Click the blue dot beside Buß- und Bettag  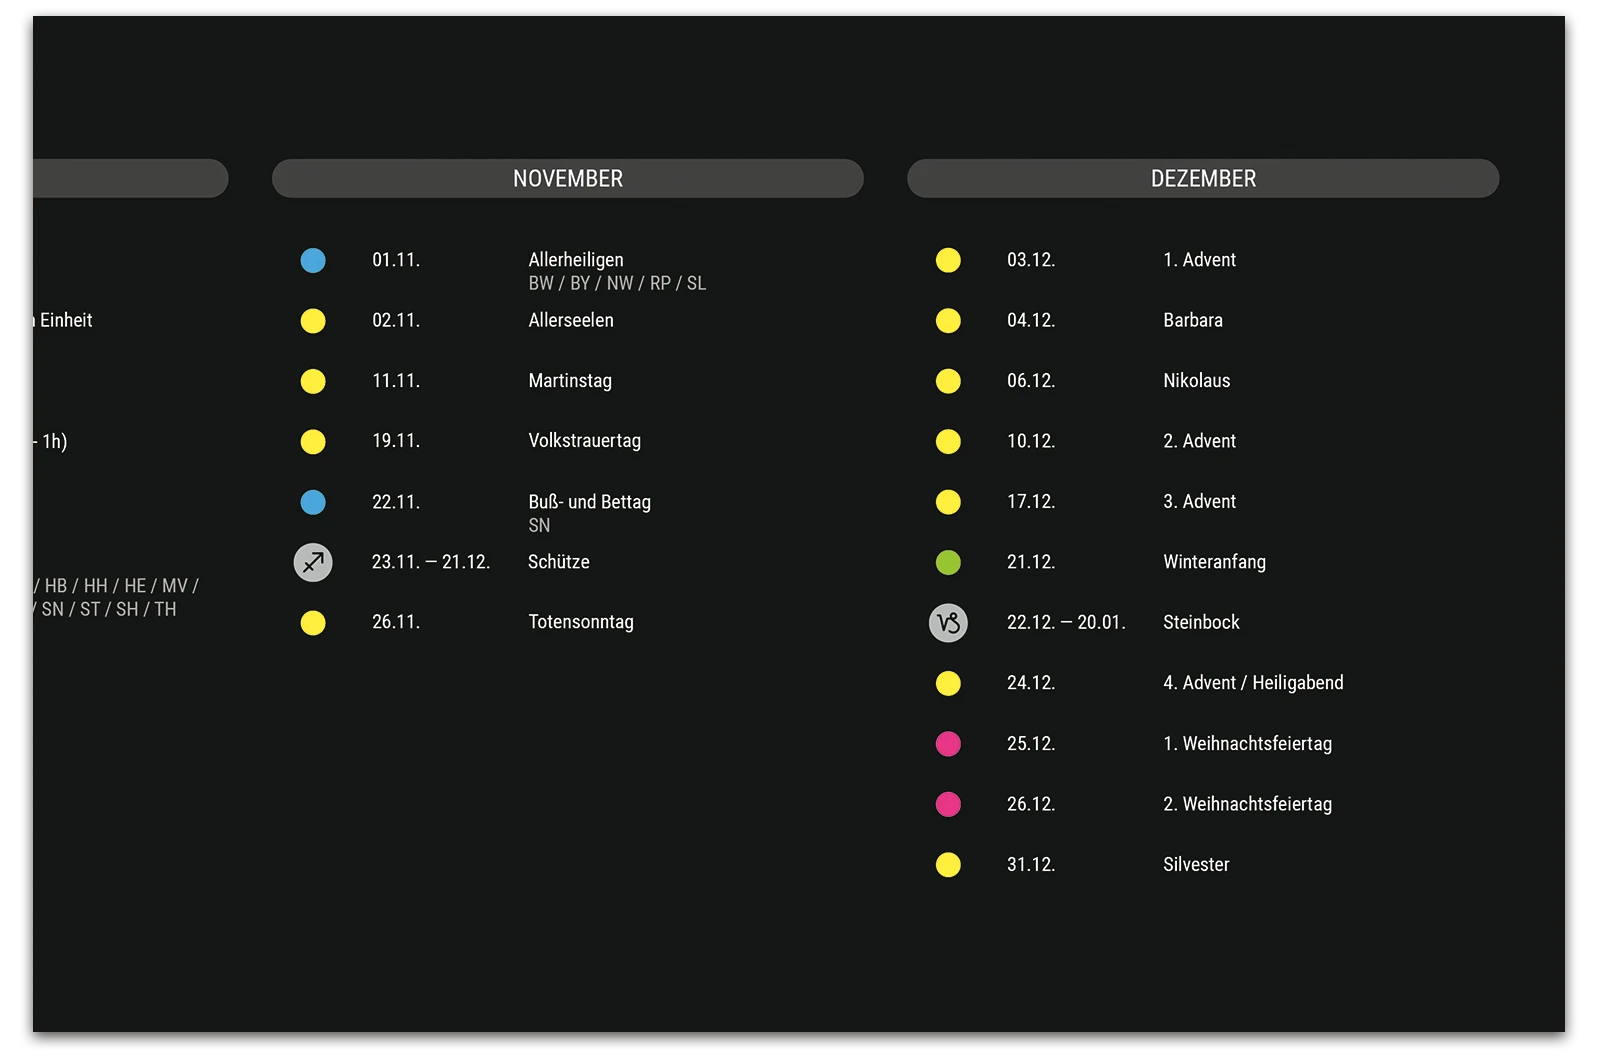tap(313, 502)
